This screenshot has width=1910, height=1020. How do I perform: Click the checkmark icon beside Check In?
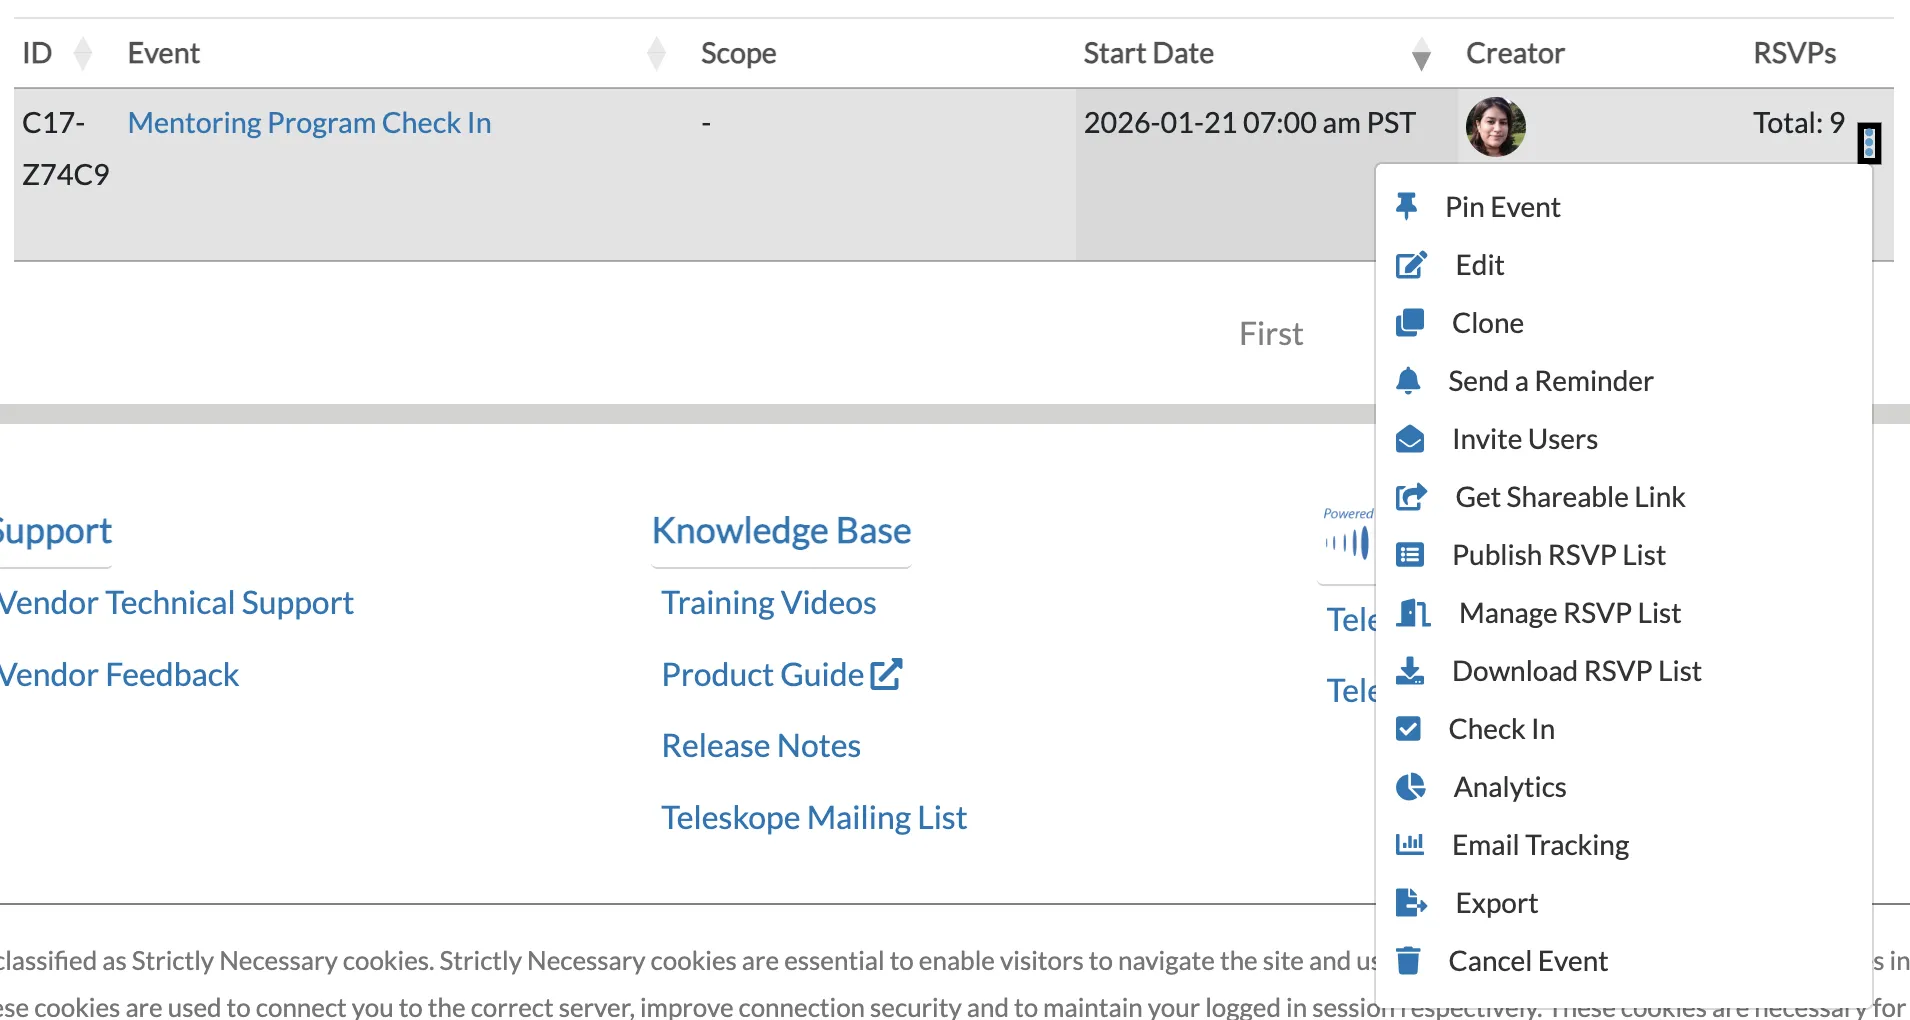click(1408, 728)
